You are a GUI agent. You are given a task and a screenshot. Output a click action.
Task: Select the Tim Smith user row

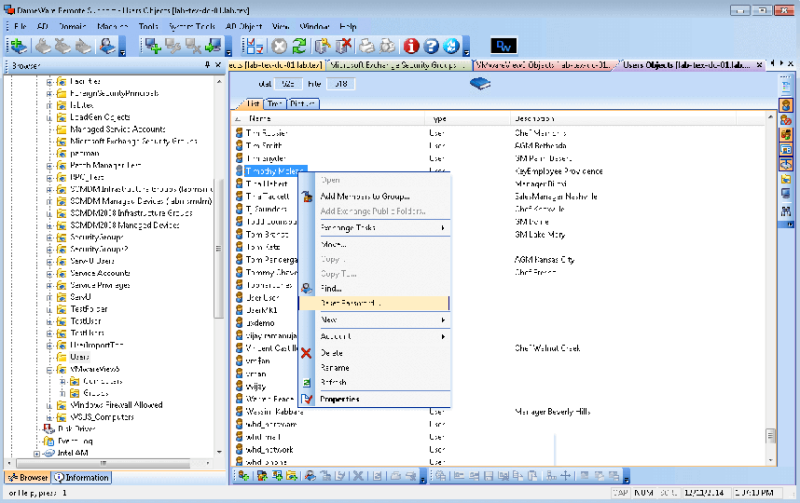pos(497,145)
